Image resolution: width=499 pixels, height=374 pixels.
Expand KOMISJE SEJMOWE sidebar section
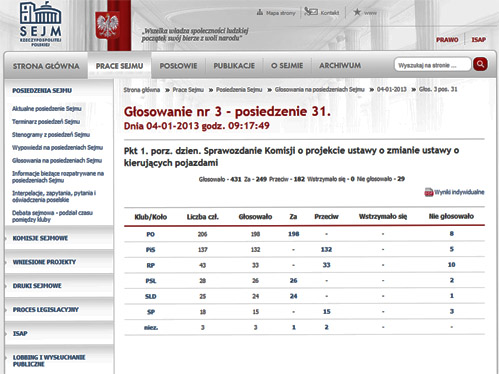[x=40, y=238]
